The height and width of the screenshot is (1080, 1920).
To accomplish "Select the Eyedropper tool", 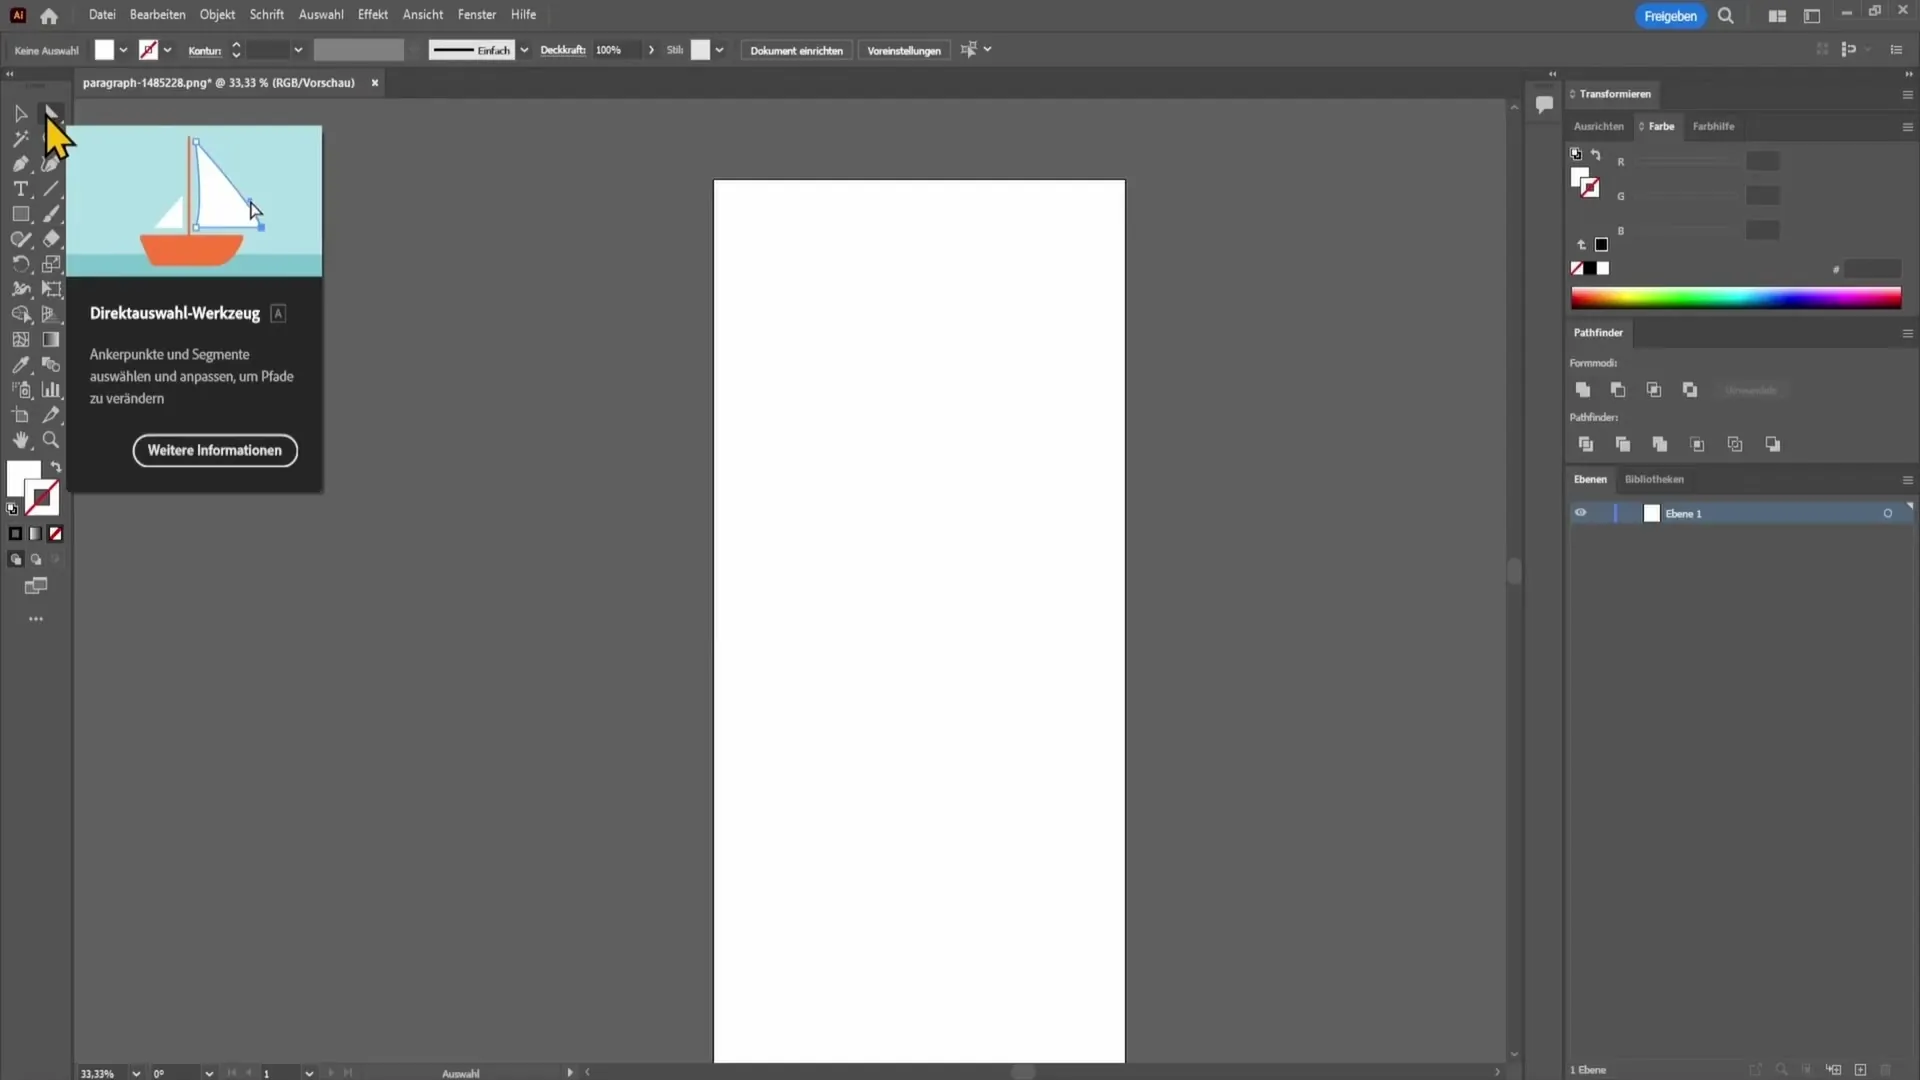I will click(20, 365).
